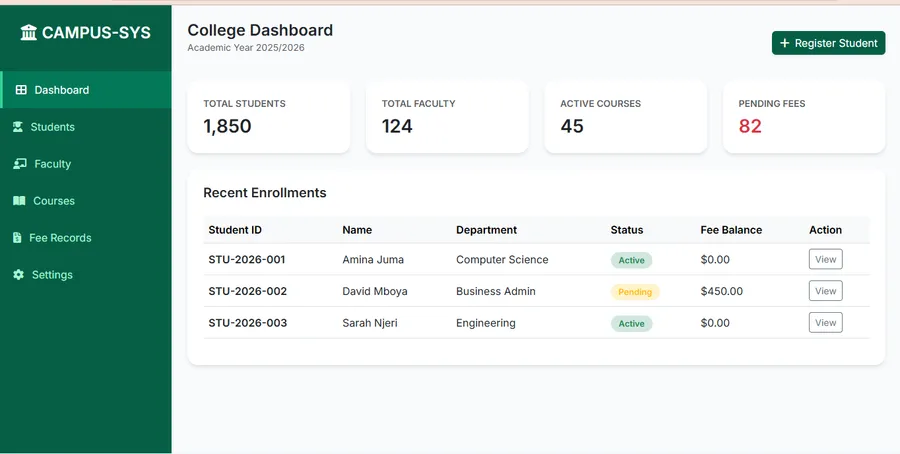
Task: Go to the Students page
Action: pos(86,127)
